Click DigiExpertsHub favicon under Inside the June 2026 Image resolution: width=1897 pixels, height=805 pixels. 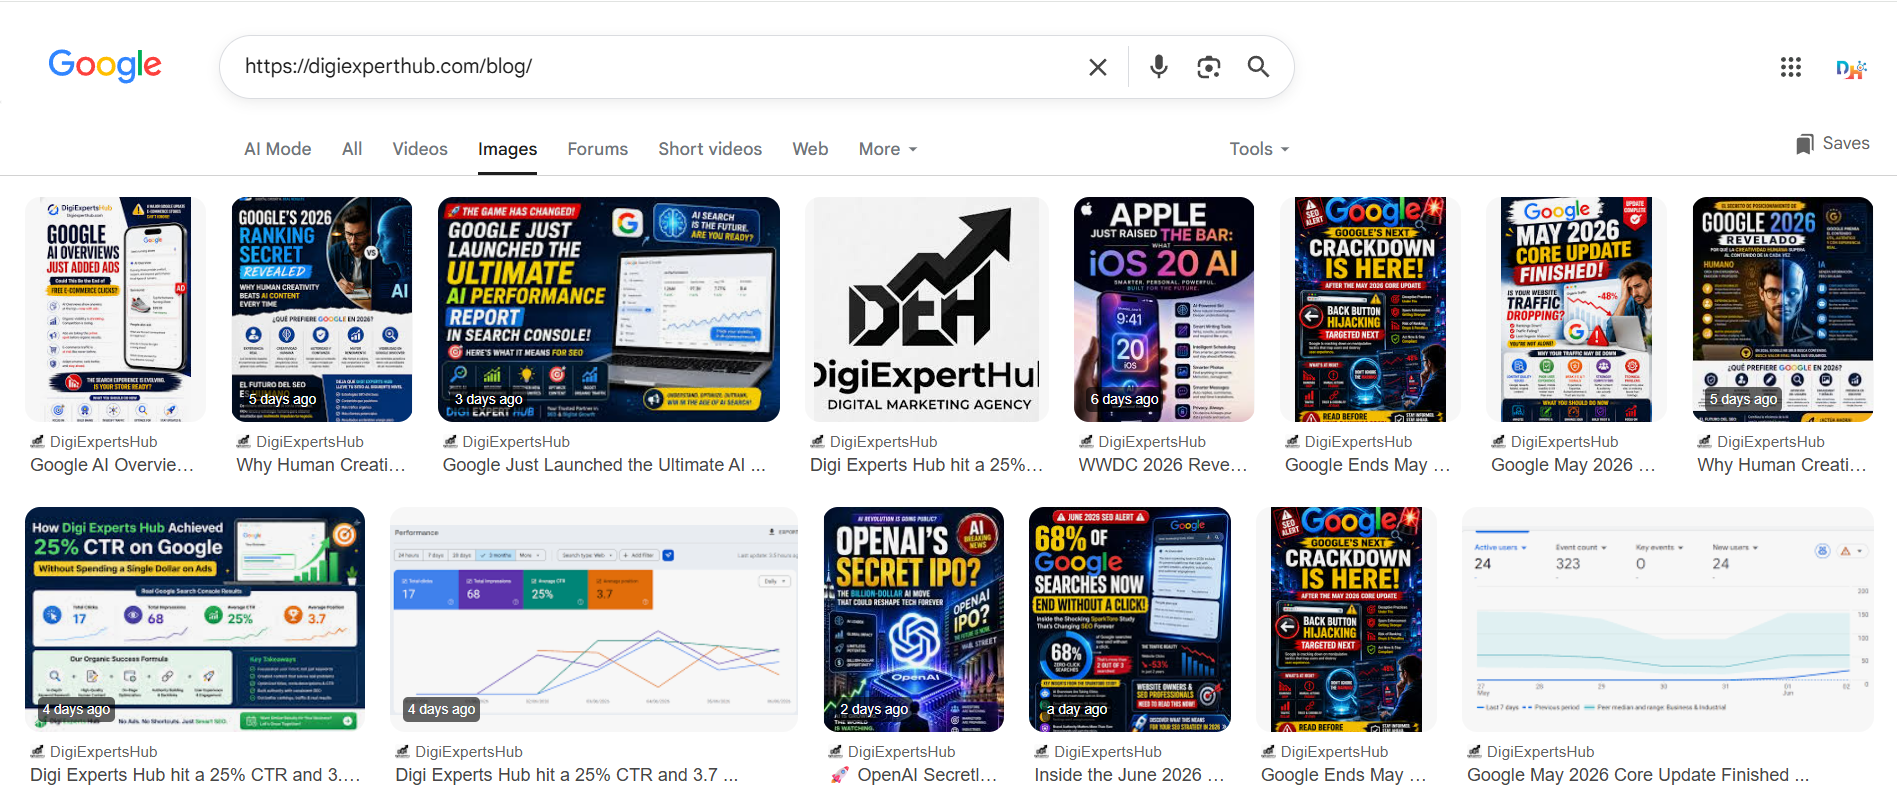coord(1042,752)
